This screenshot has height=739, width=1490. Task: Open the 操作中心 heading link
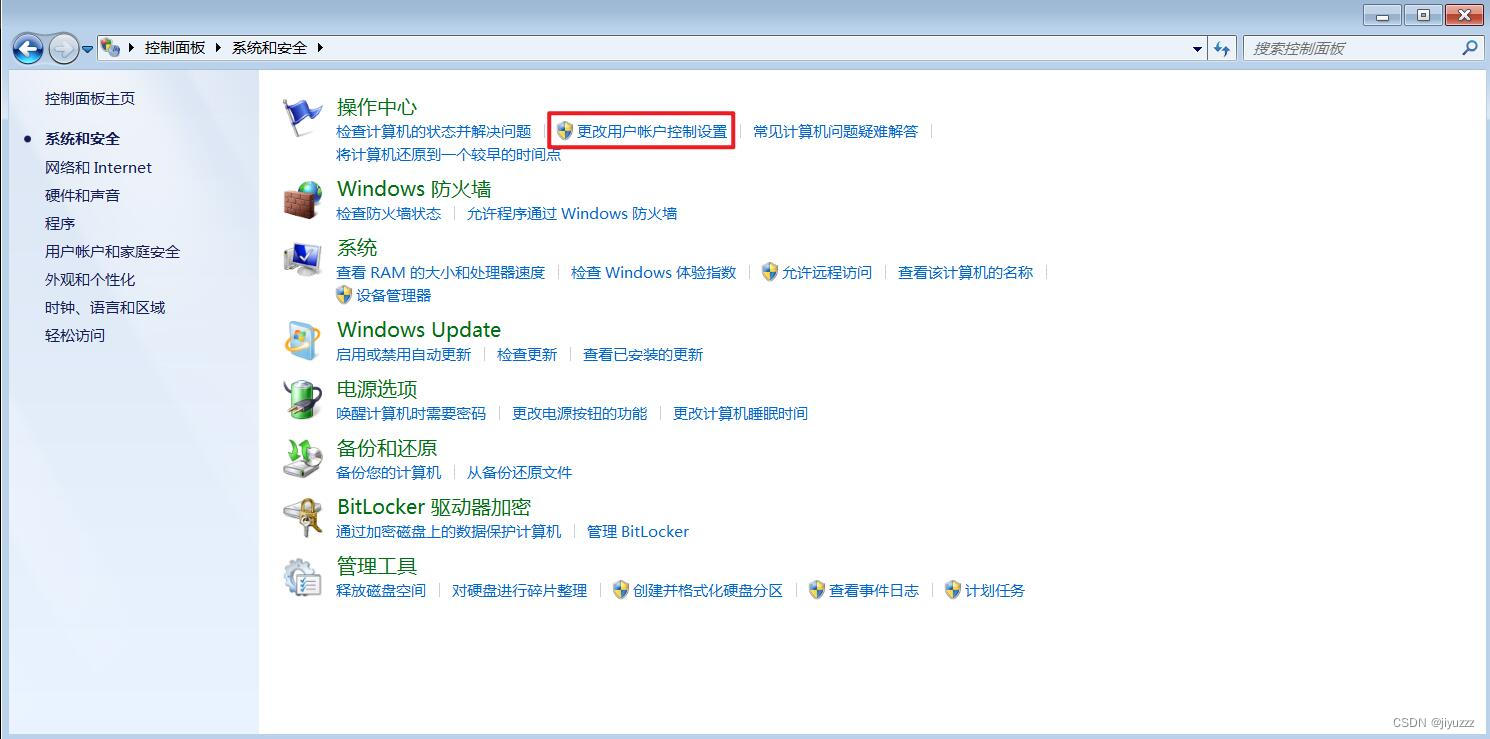[377, 106]
